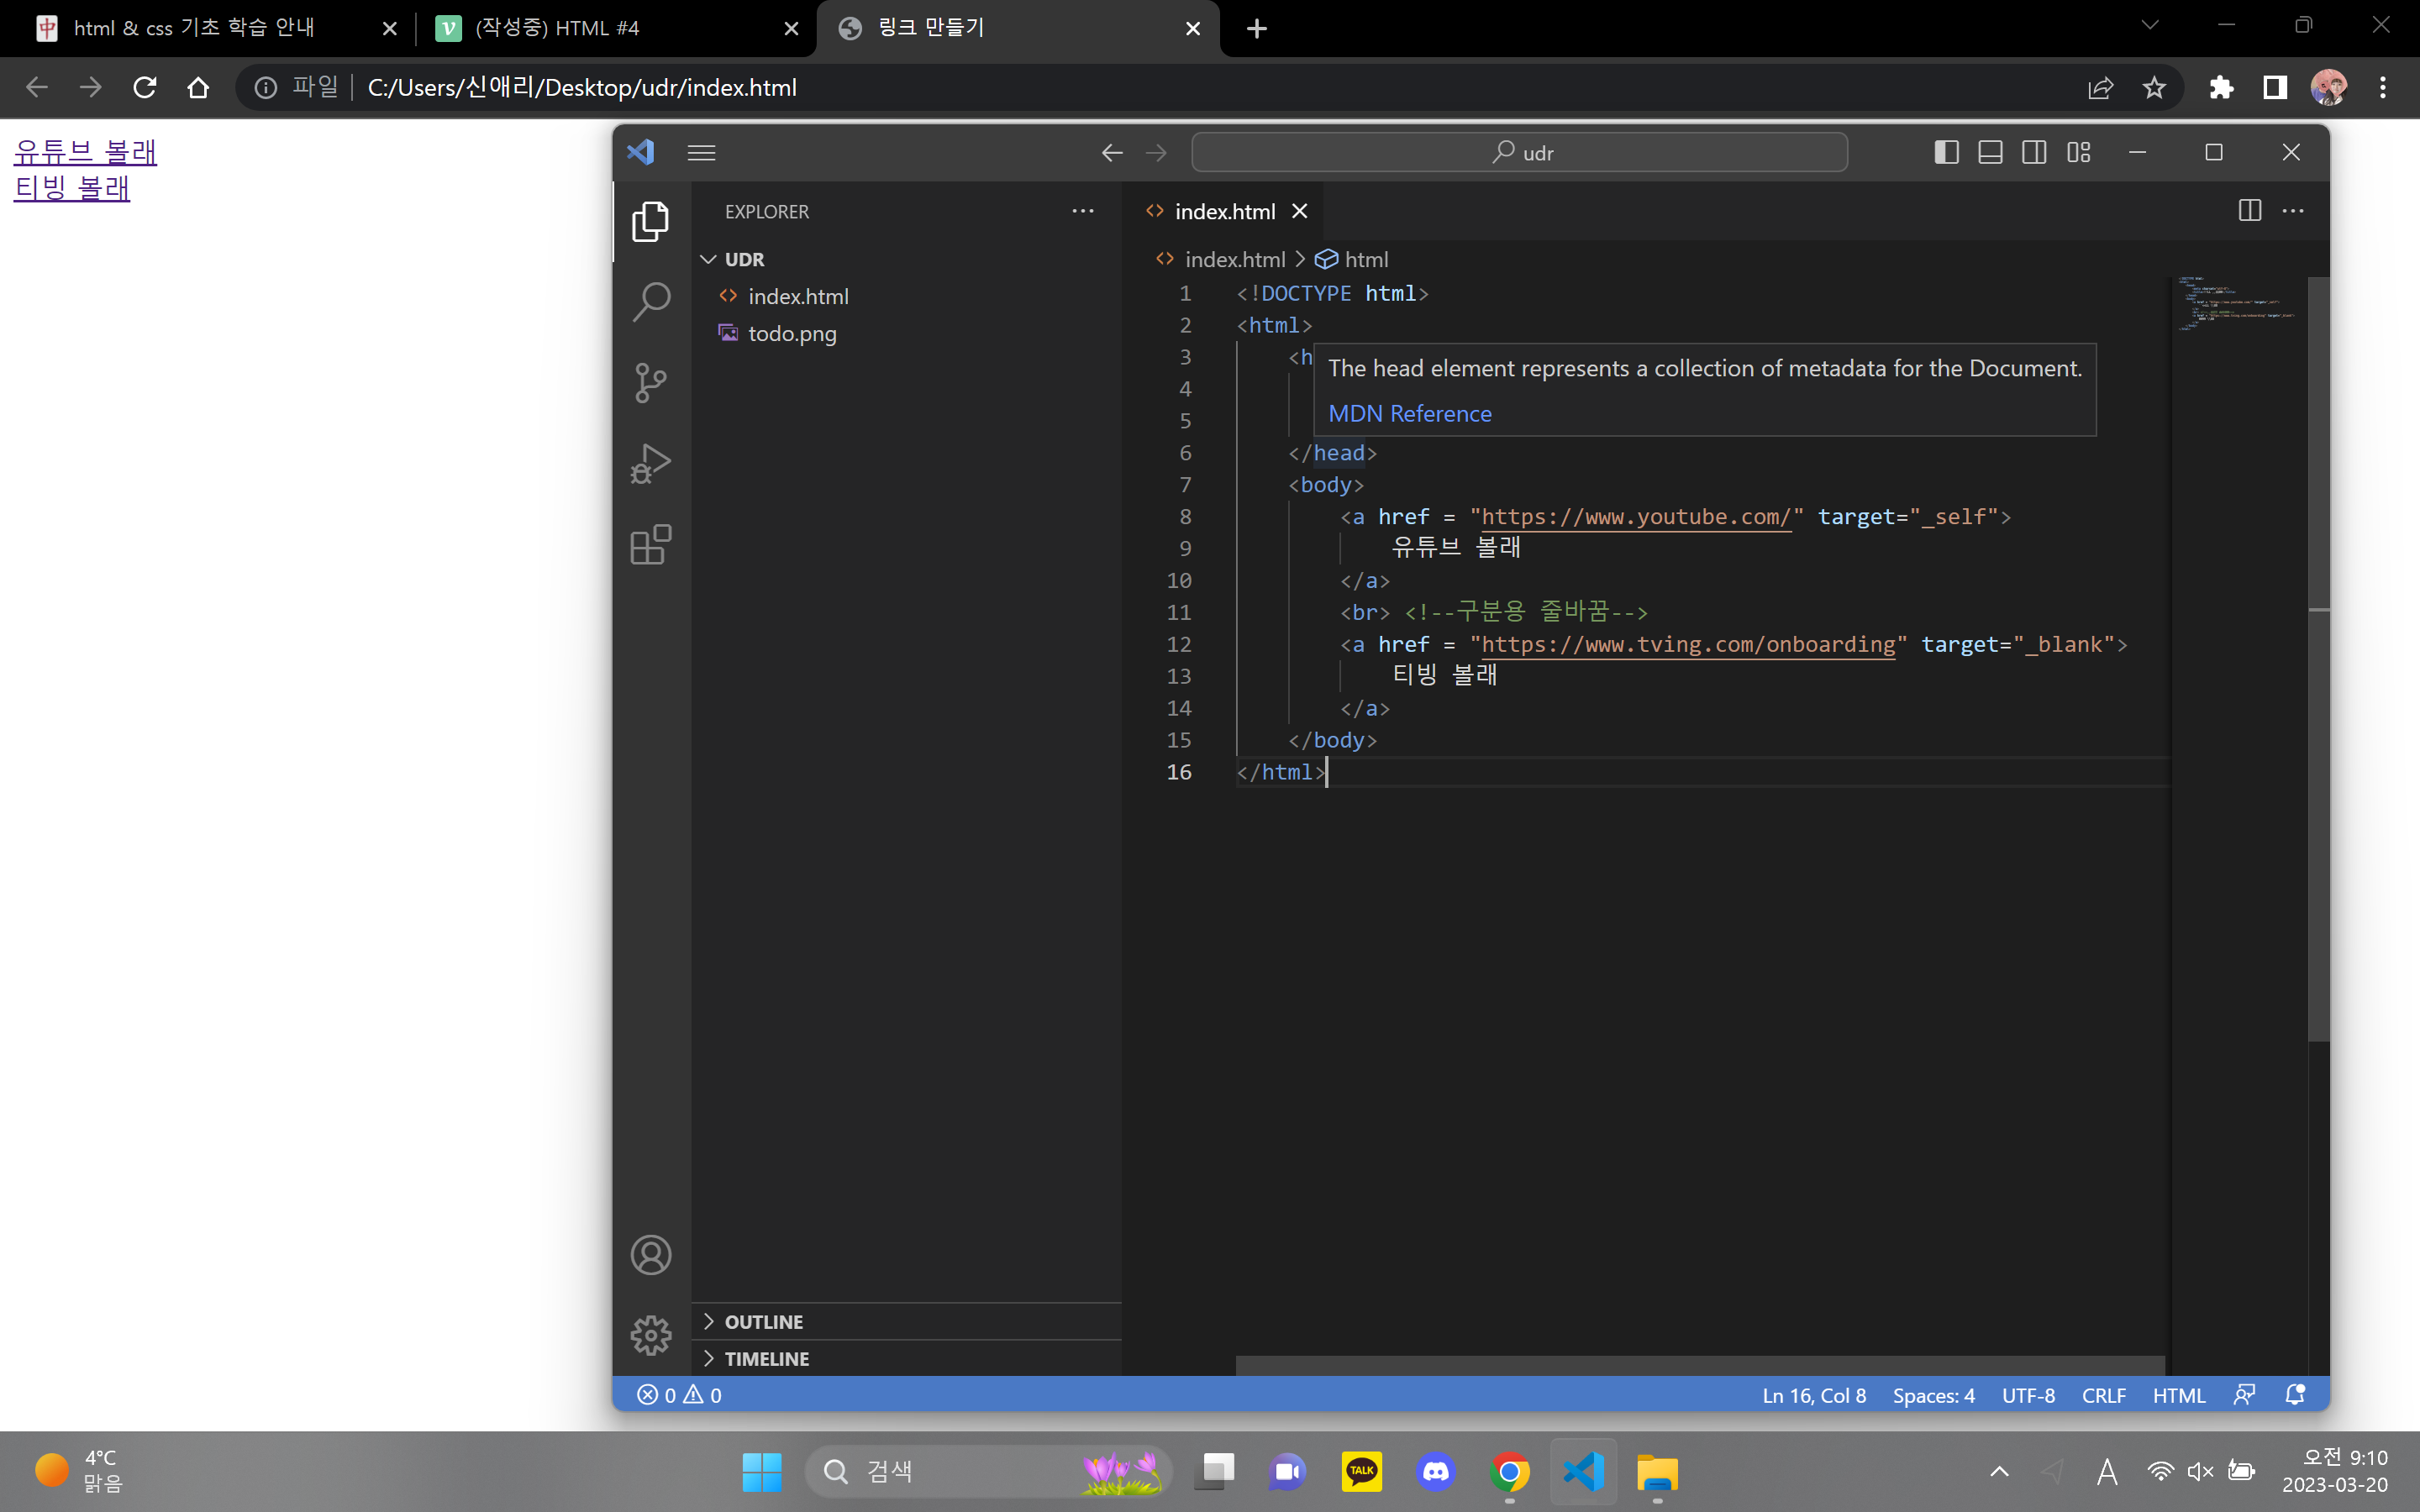Split the editor to the right
This screenshot has width=2420, height=1512.
(2249, 211)
